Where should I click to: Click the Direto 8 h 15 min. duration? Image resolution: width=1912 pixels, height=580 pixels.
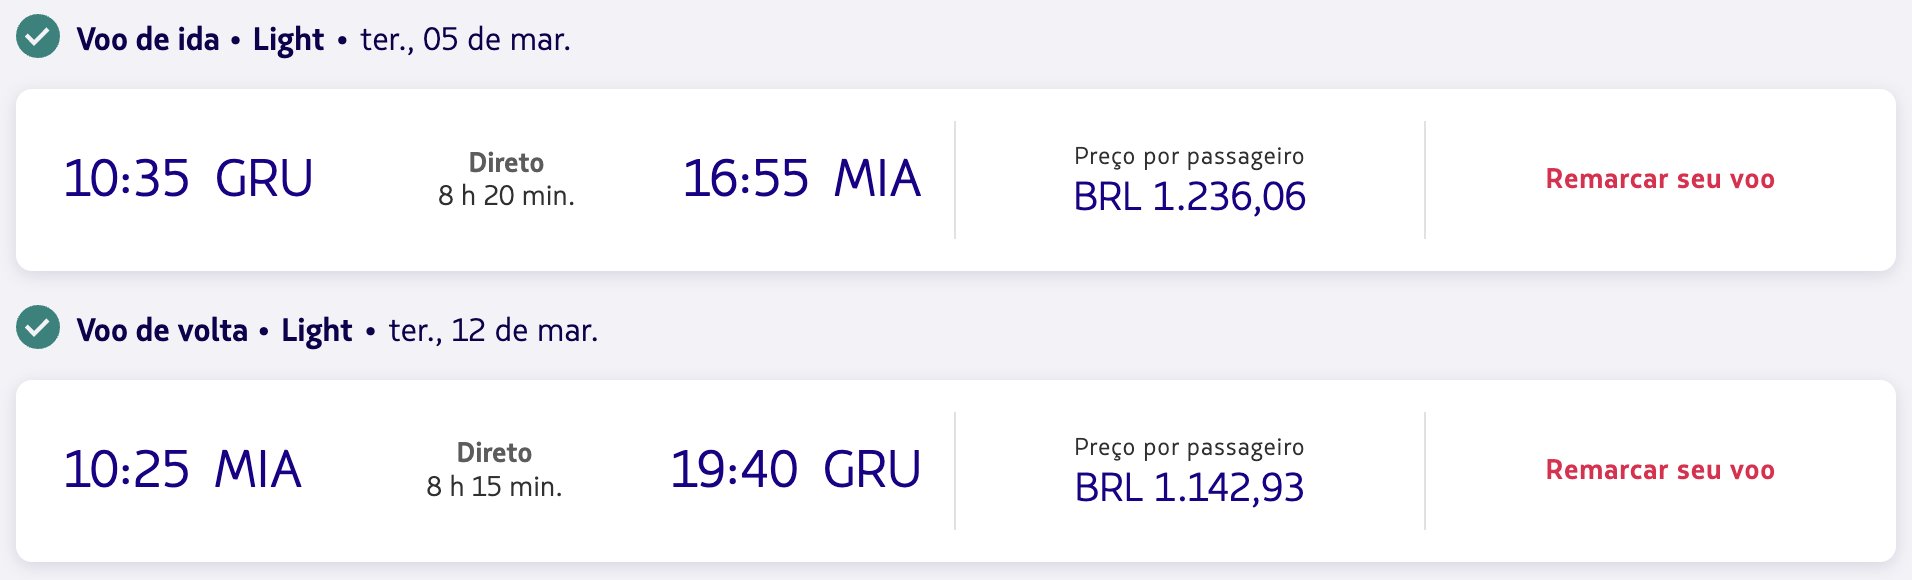tap(494, 470)
